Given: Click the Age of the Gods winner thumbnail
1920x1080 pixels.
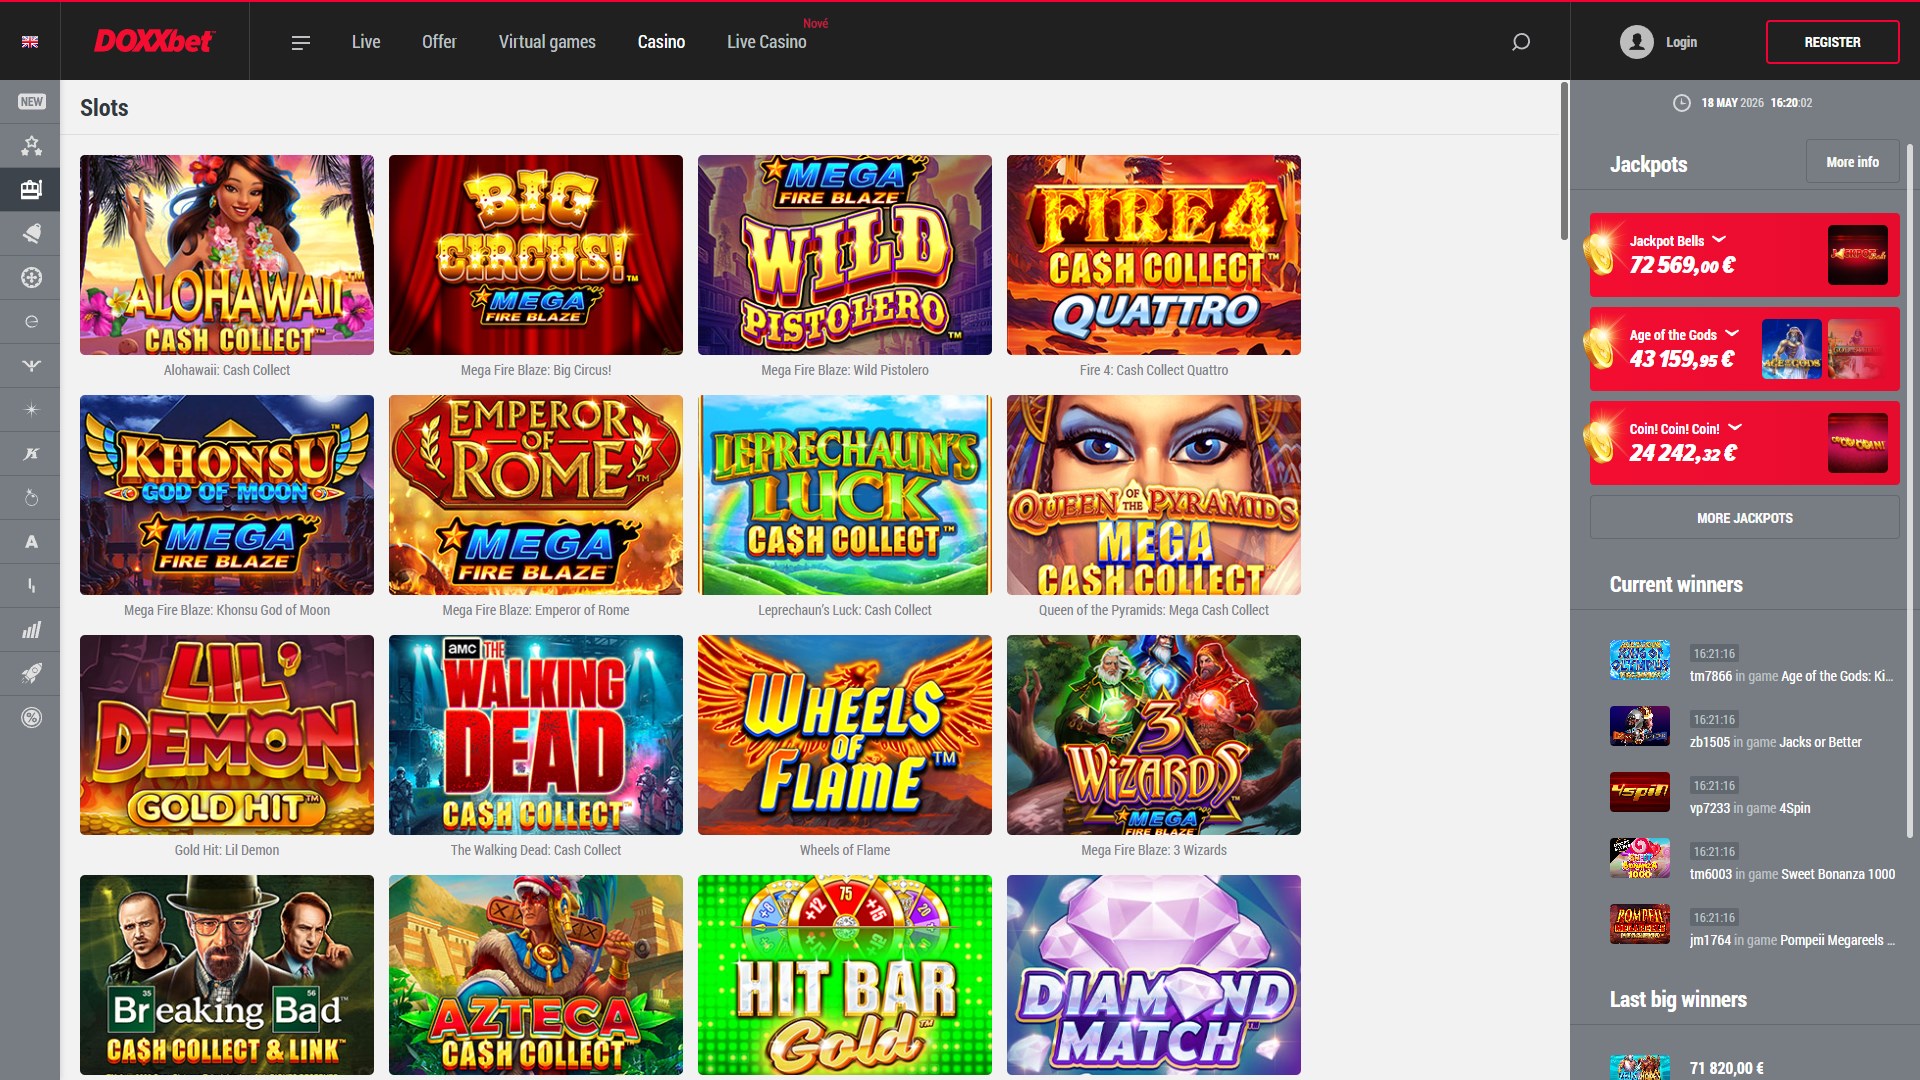Looking at the screenshot, I should point(1640,660).
